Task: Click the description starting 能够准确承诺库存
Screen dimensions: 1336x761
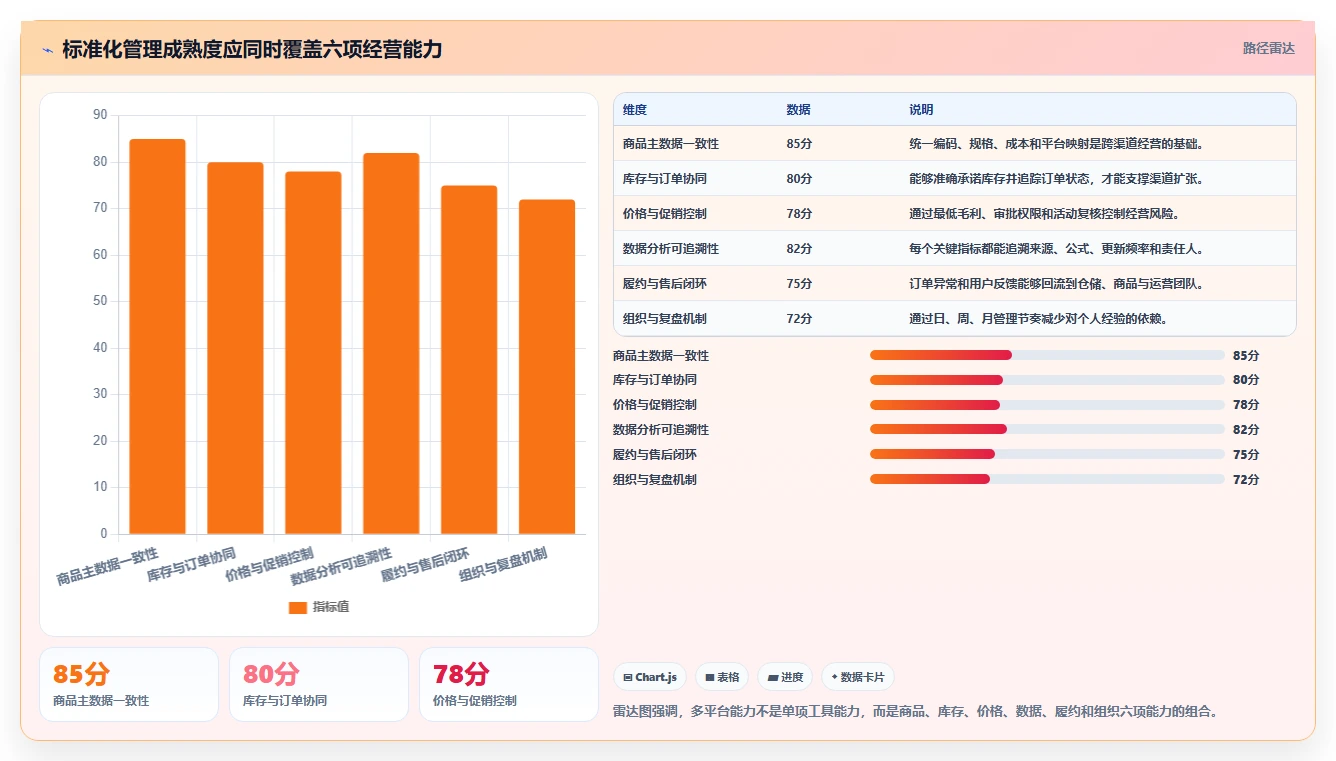Action: pos(1056,179)
